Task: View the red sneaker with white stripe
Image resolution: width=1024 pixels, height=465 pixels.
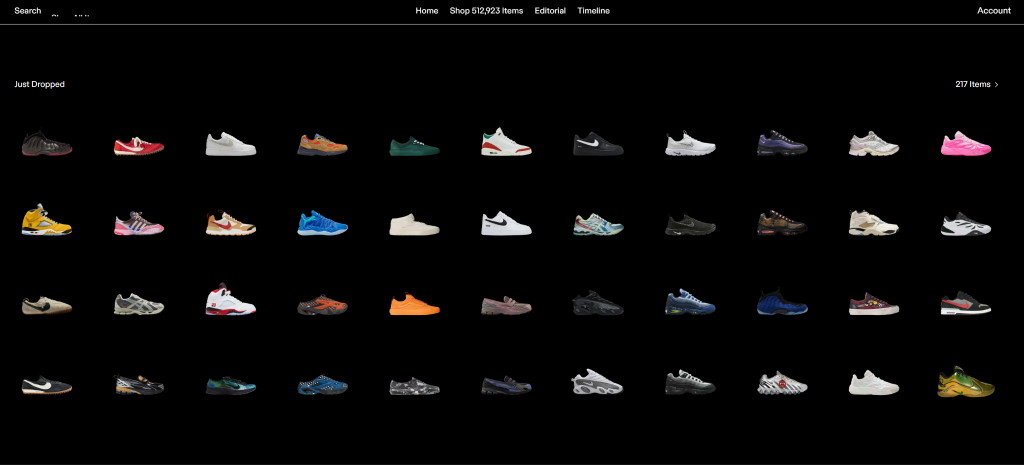Action: (138, 147)
